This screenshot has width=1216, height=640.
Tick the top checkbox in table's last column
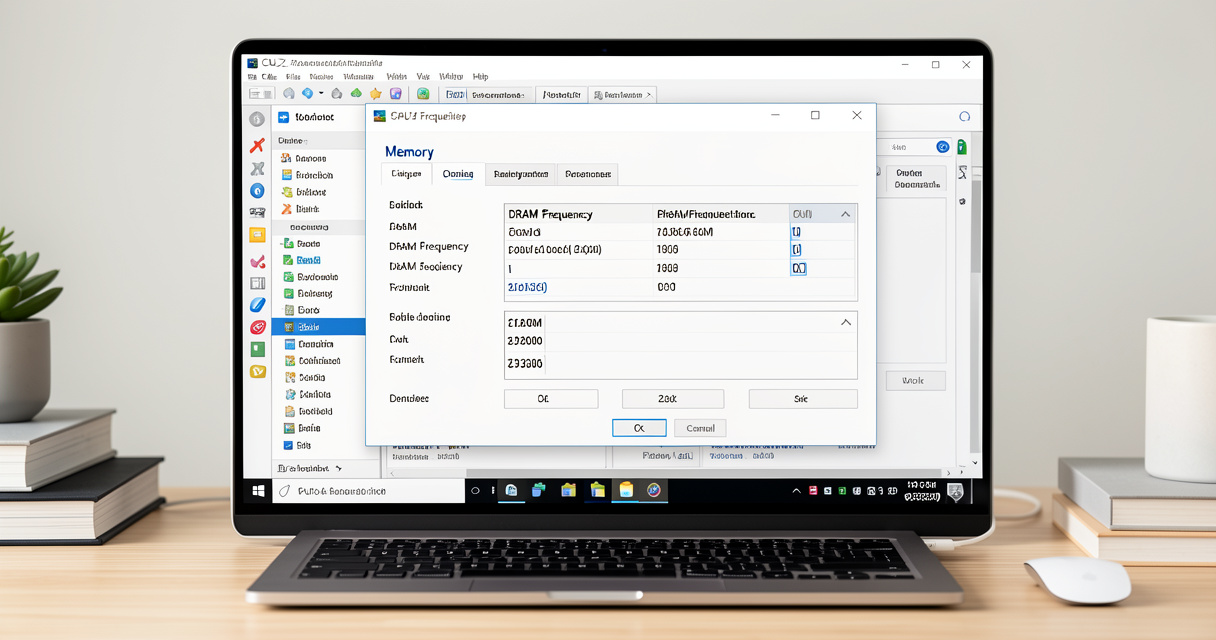point(797,232)
